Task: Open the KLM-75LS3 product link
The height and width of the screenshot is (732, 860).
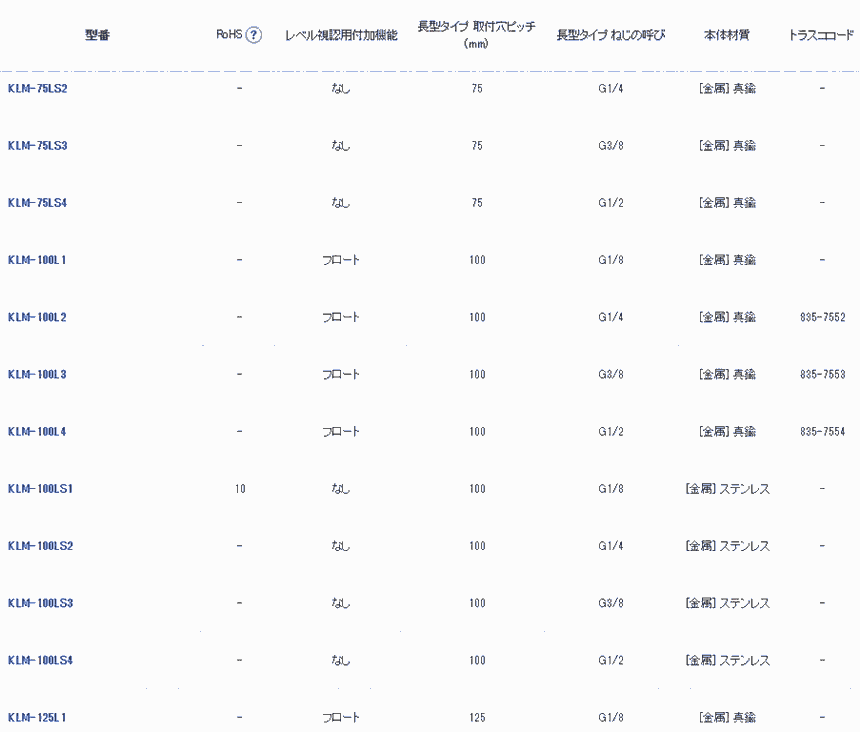Action: point(37,145)
